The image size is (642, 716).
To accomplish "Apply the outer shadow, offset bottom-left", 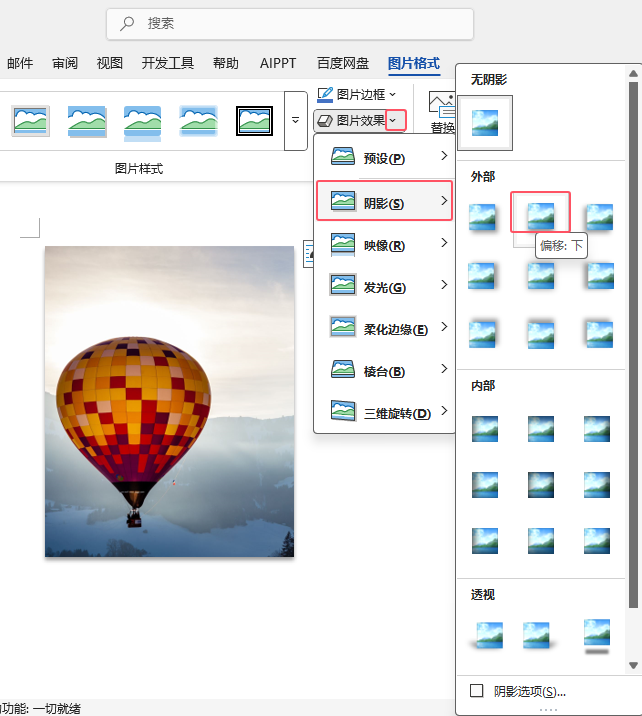I will coord(600,217).
